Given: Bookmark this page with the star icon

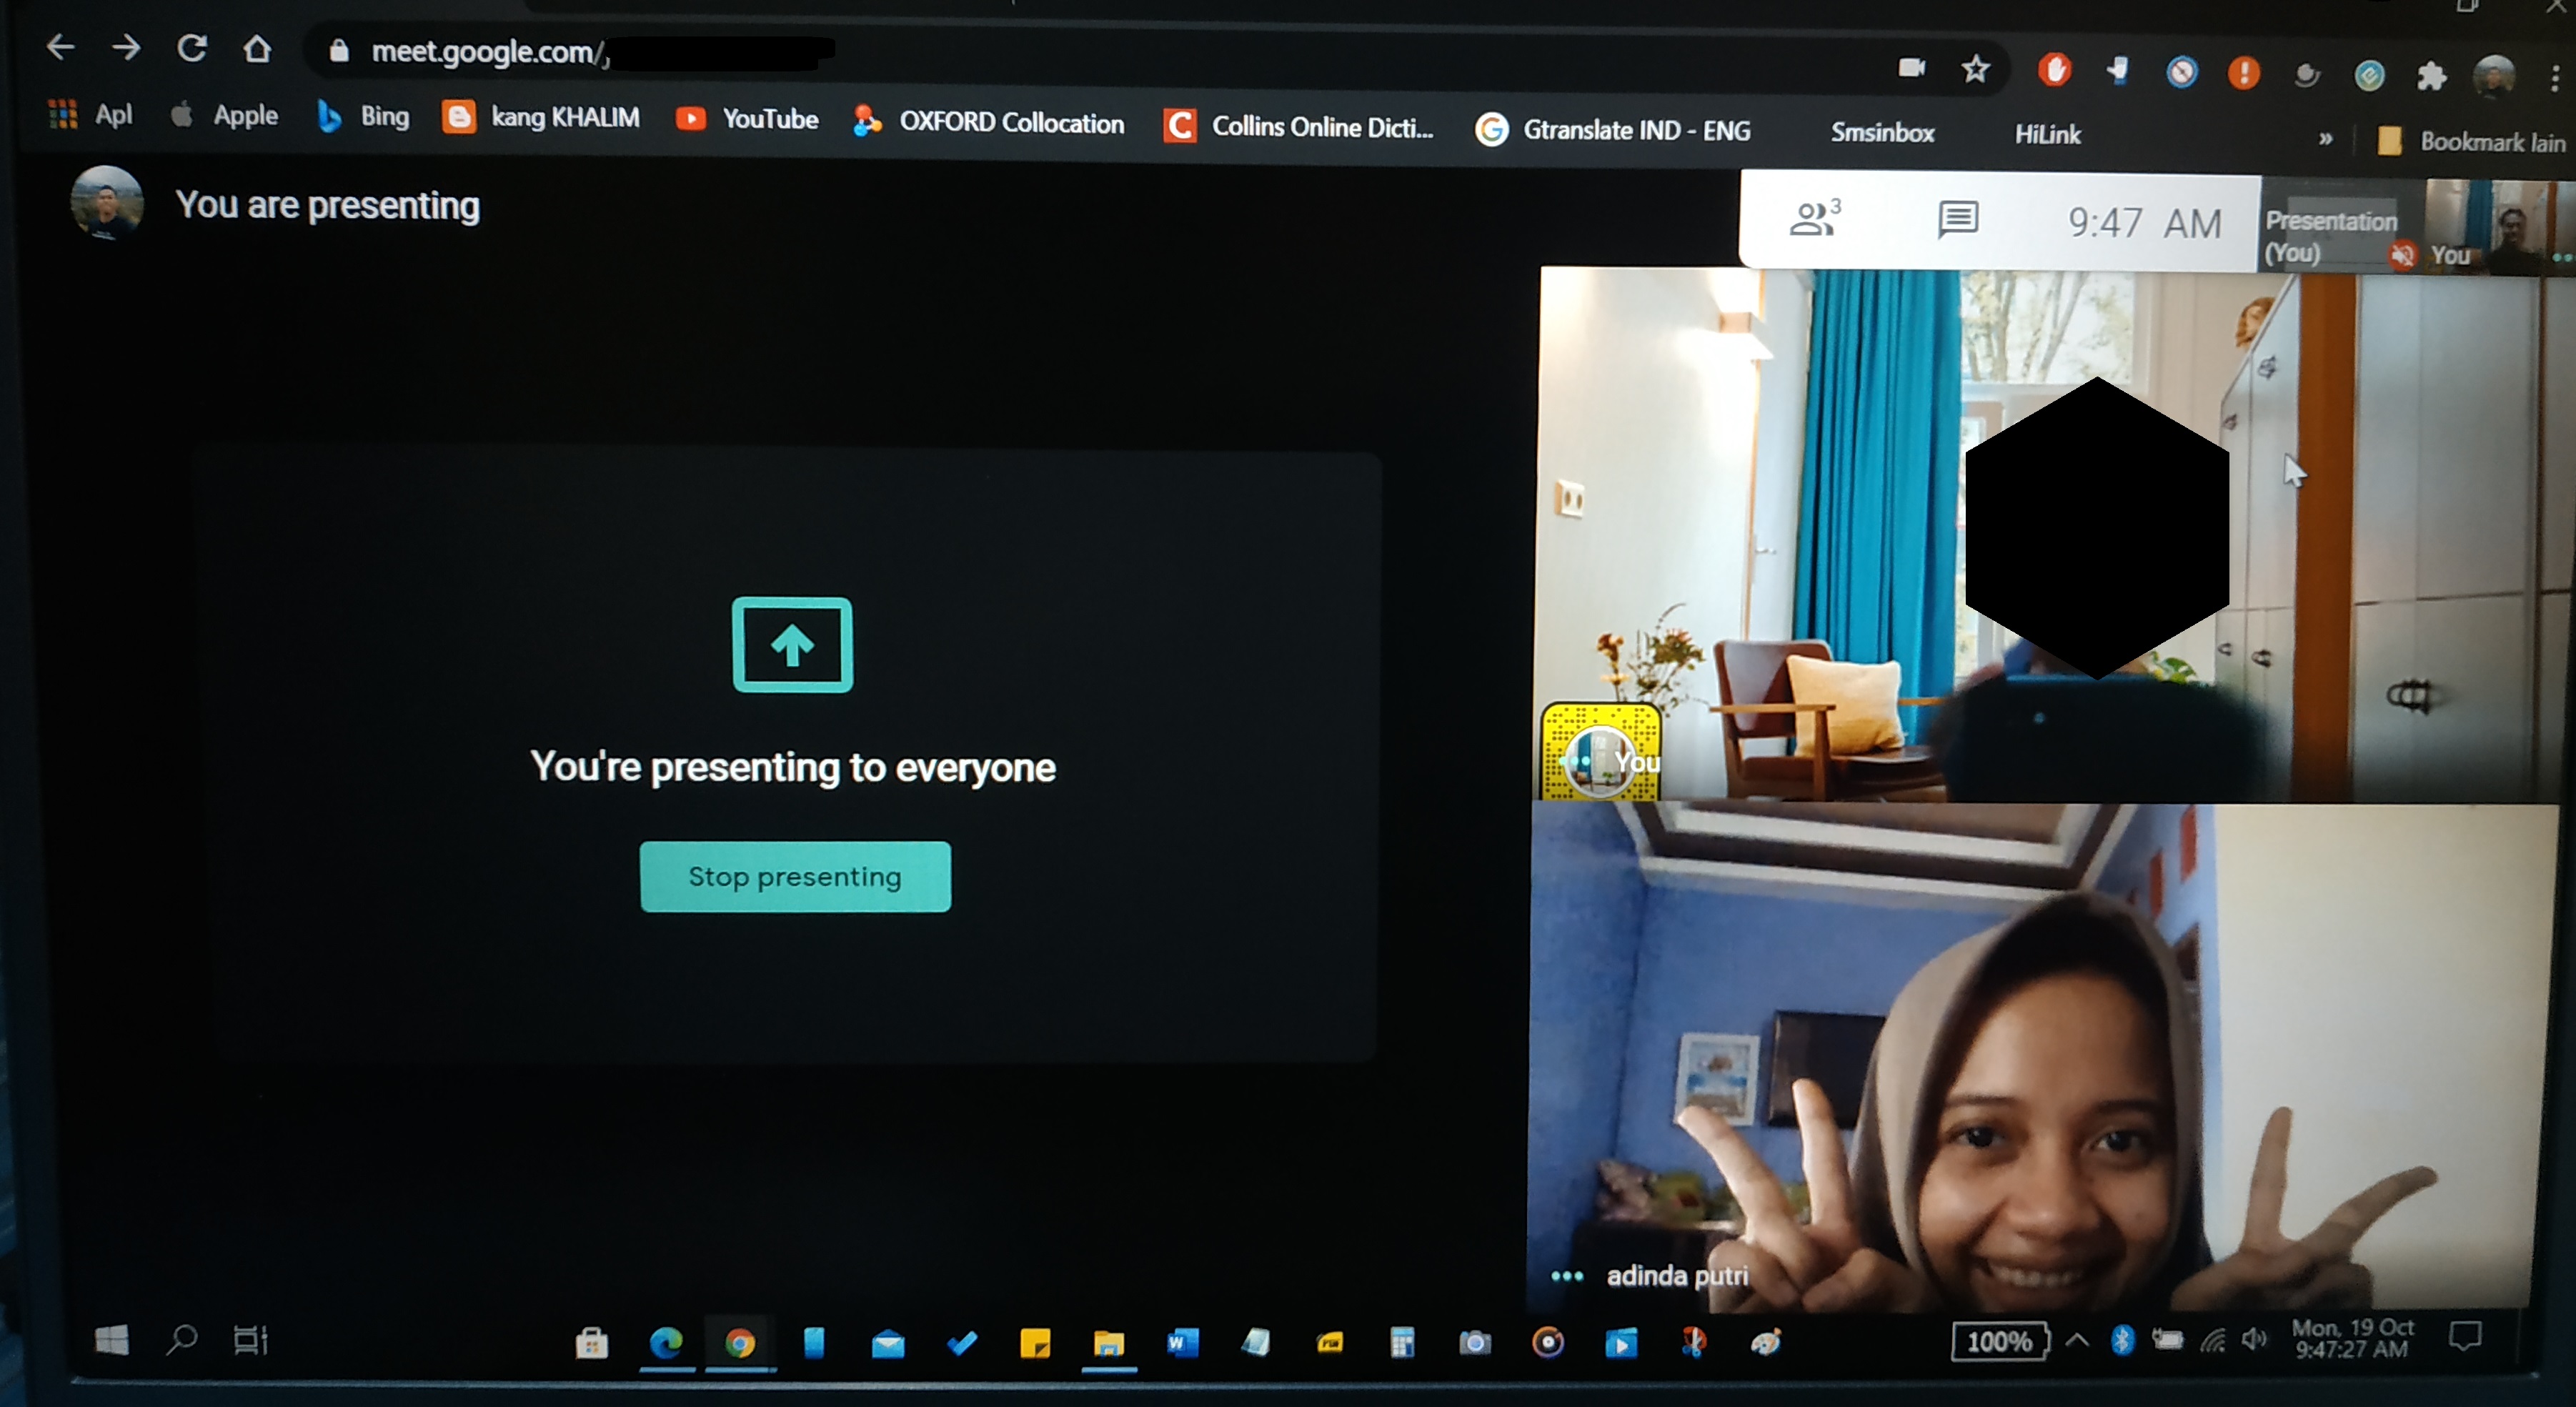Looking at the screenshot, I should tap(1975, 69).
